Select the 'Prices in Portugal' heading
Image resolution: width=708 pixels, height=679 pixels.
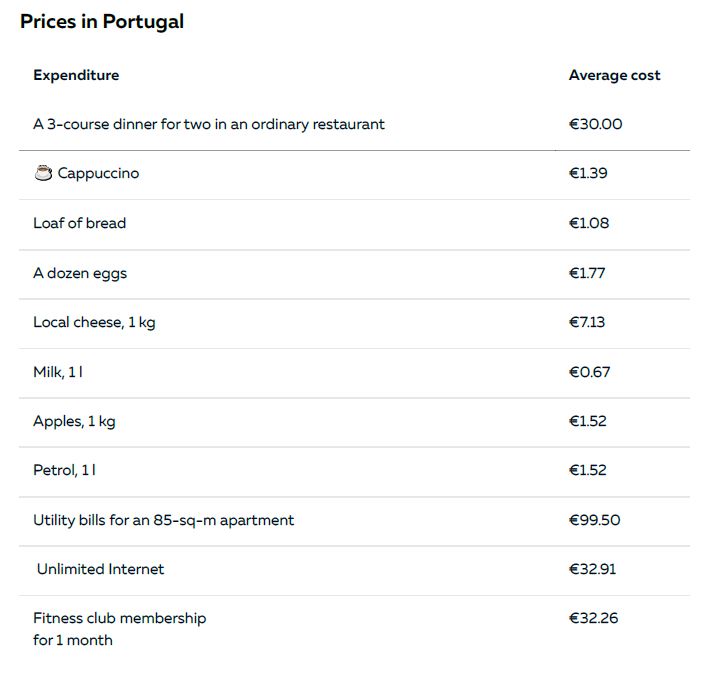click(x=102, y=22)
